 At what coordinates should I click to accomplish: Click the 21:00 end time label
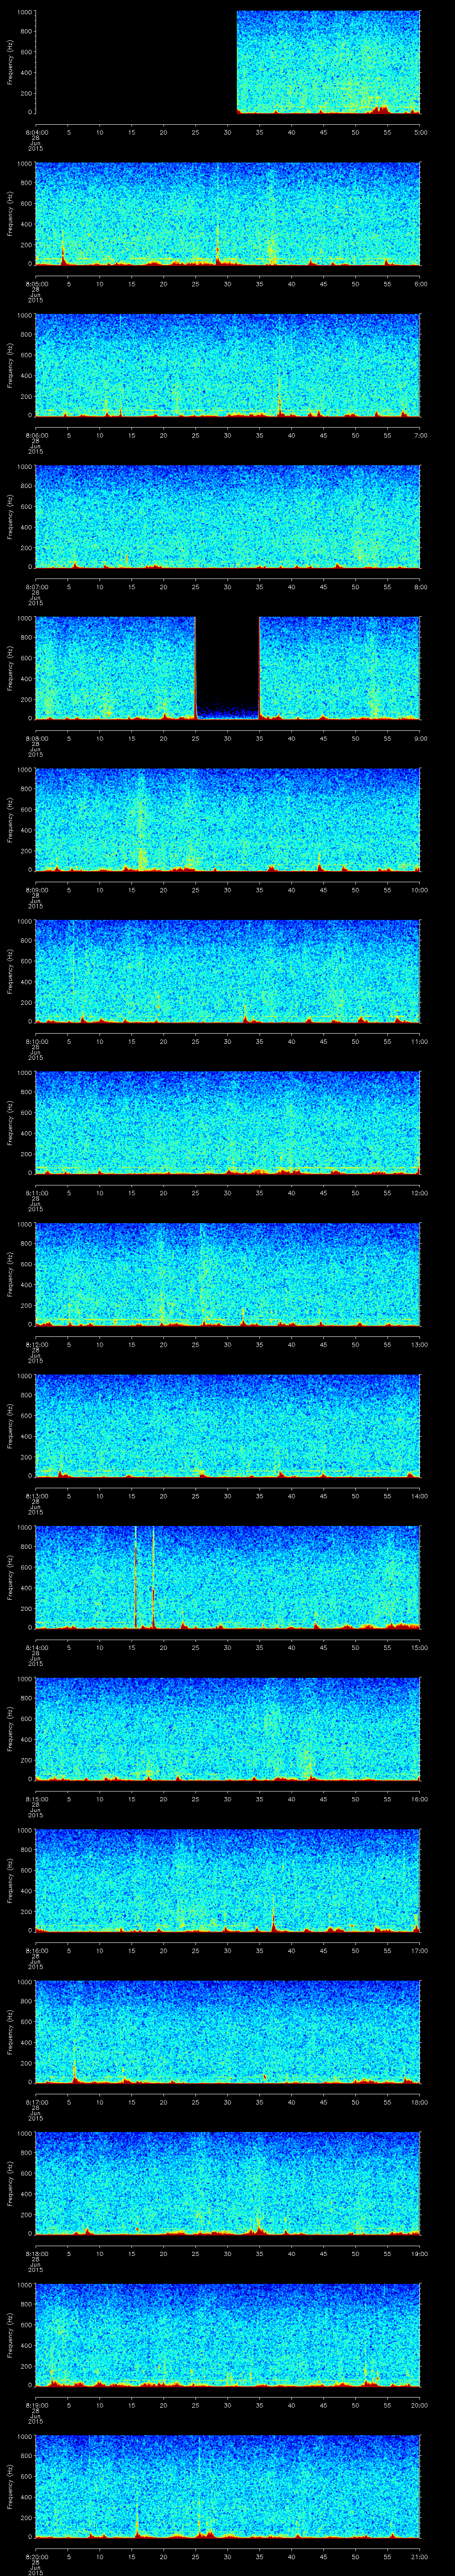419,2557
